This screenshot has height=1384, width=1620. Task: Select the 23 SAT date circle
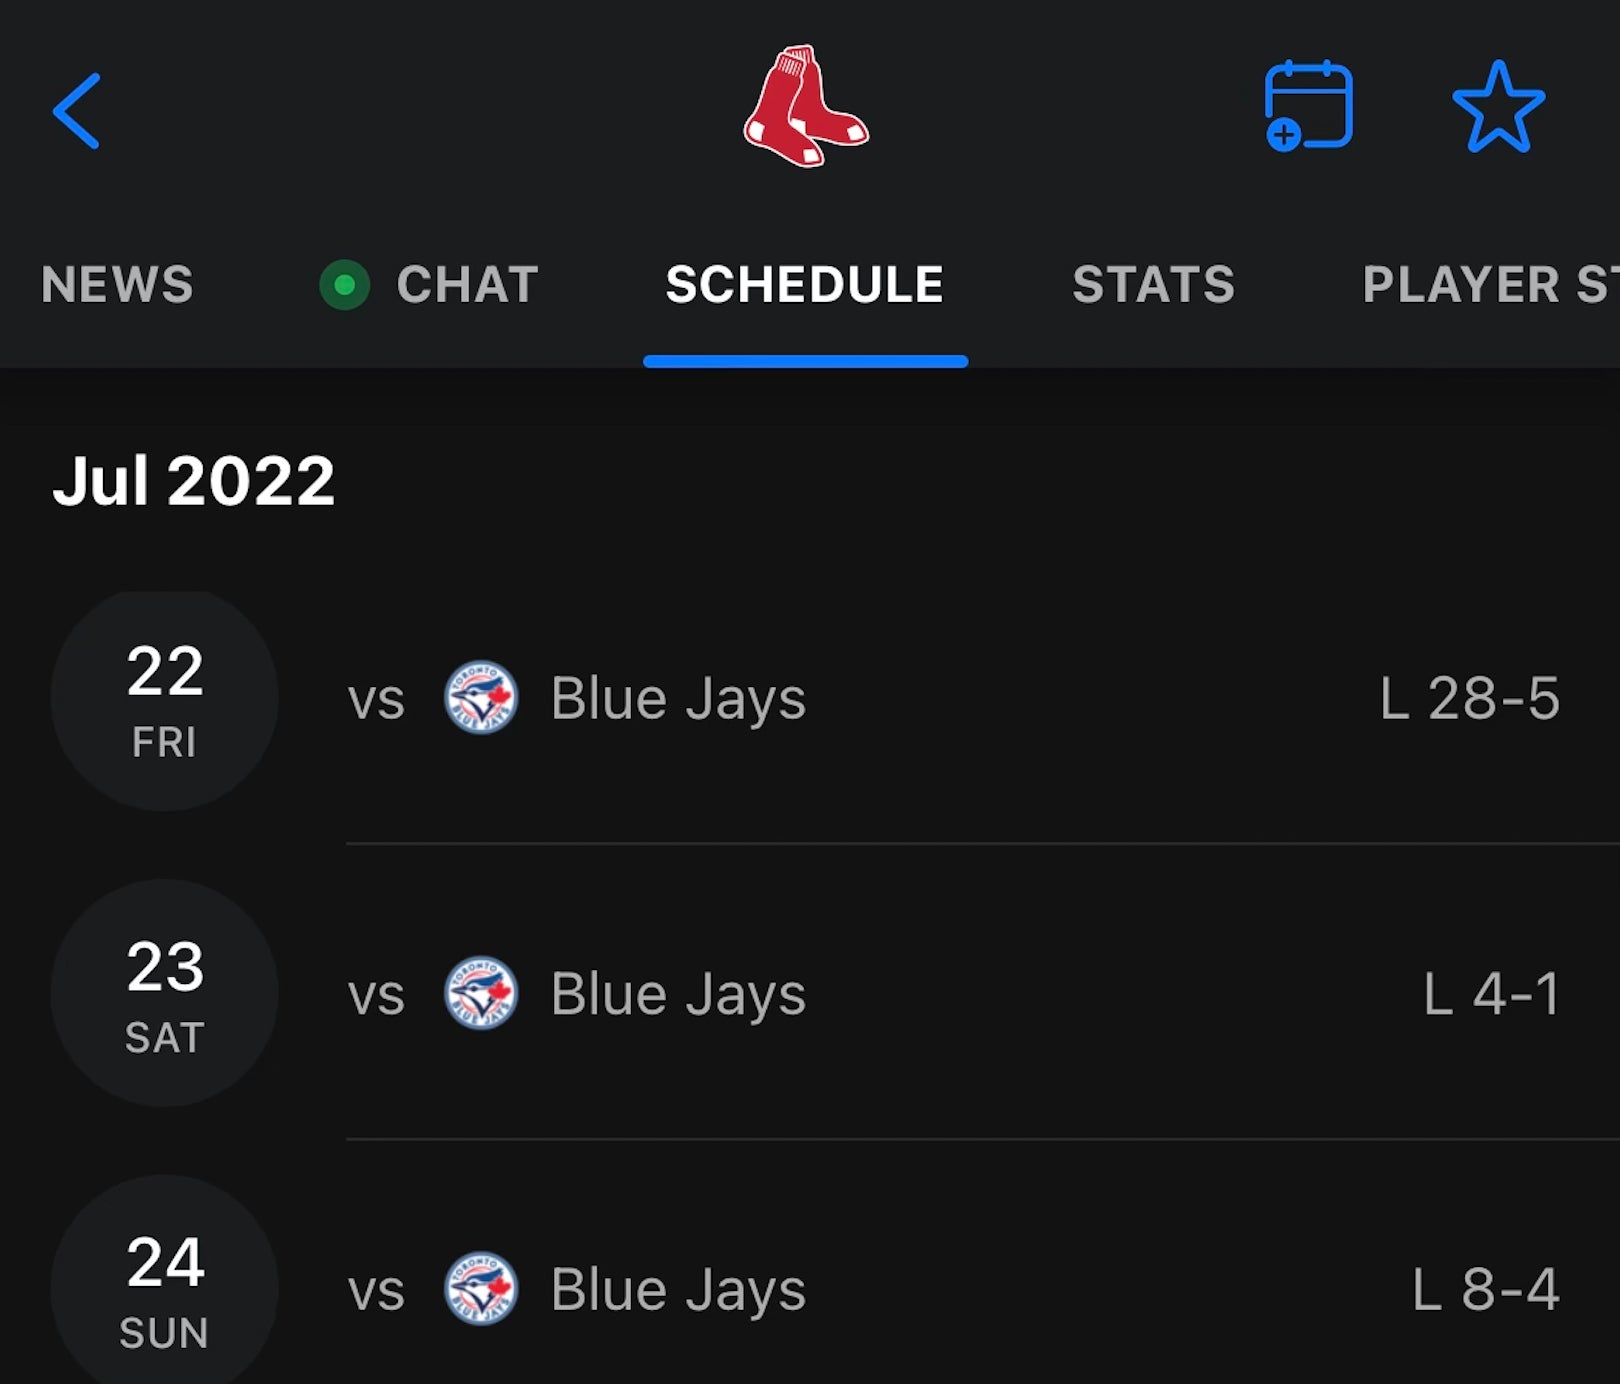coord(165,994)
